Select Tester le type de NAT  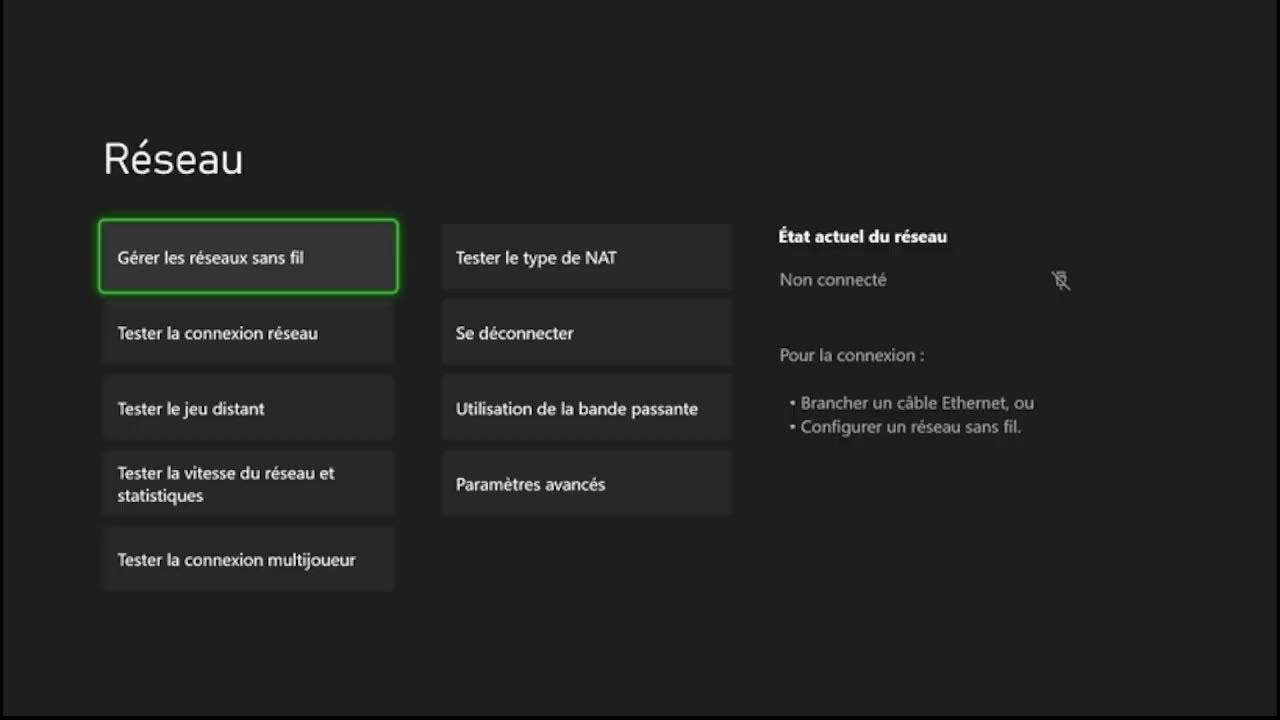pos(587,257)
